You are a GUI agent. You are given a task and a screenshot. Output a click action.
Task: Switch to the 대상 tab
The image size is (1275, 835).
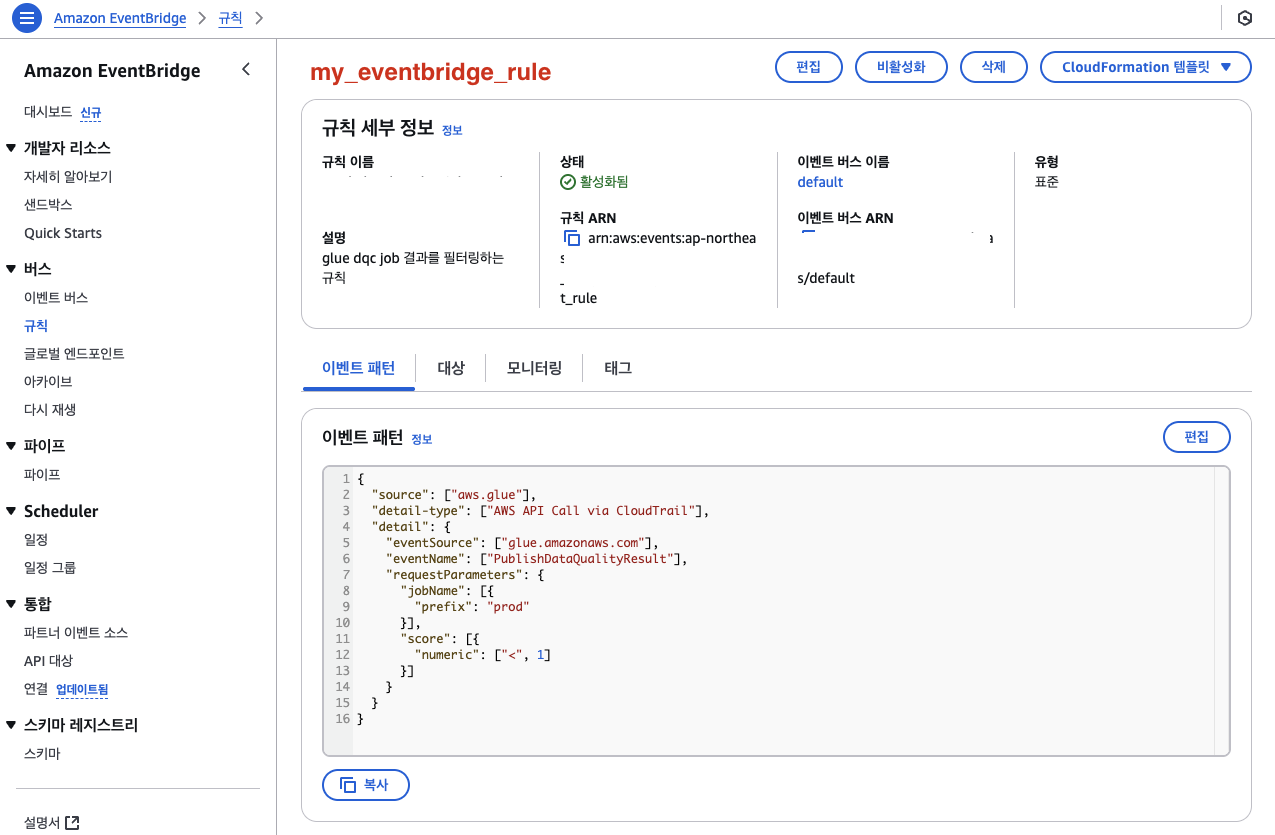(451, 368)
